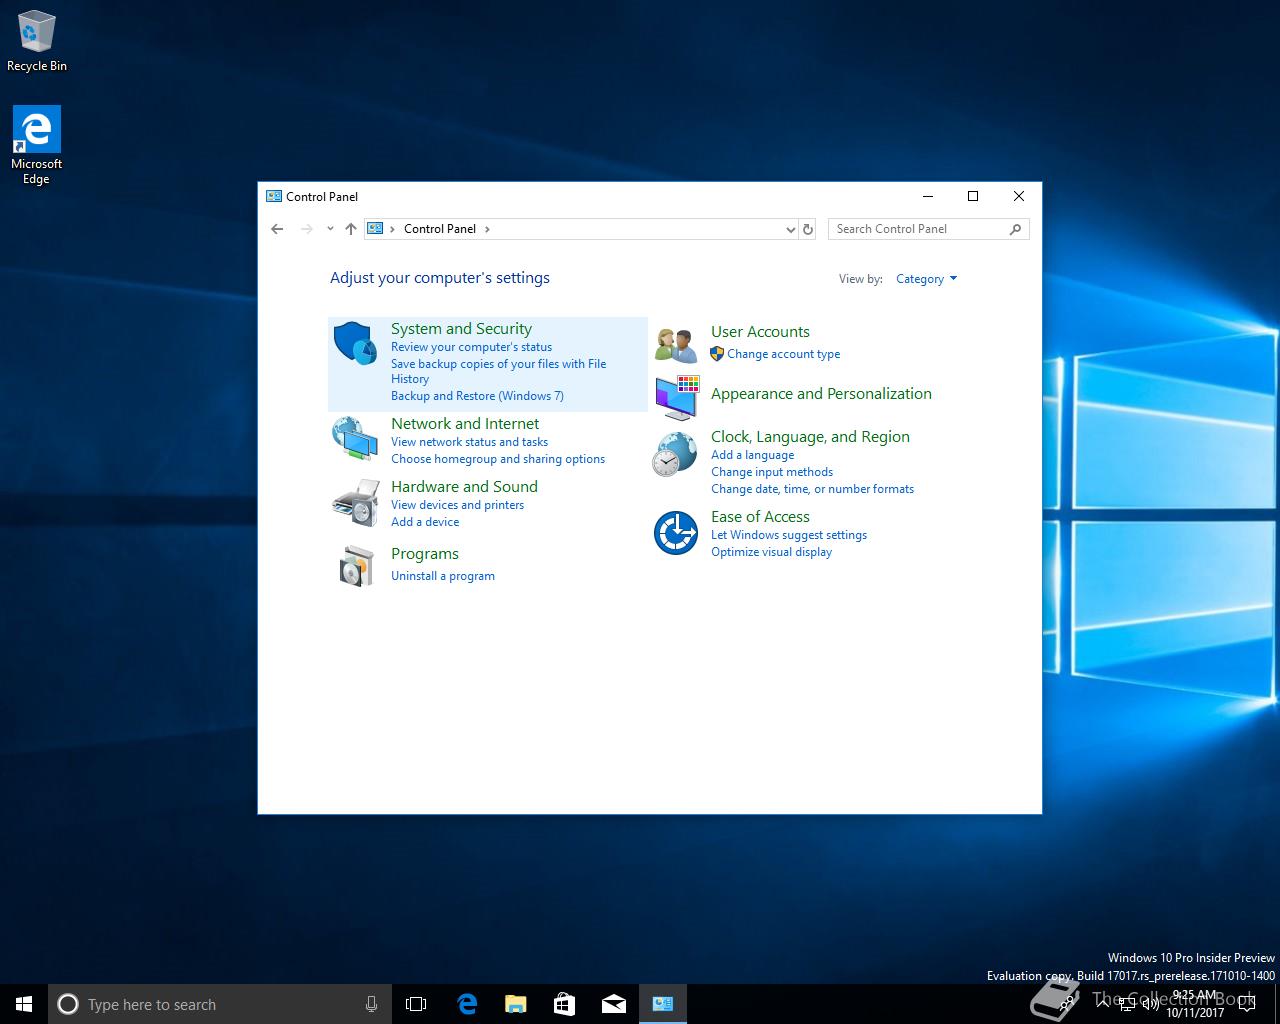
Task: Minimize the Control Panel window
Action: (927, 196)
